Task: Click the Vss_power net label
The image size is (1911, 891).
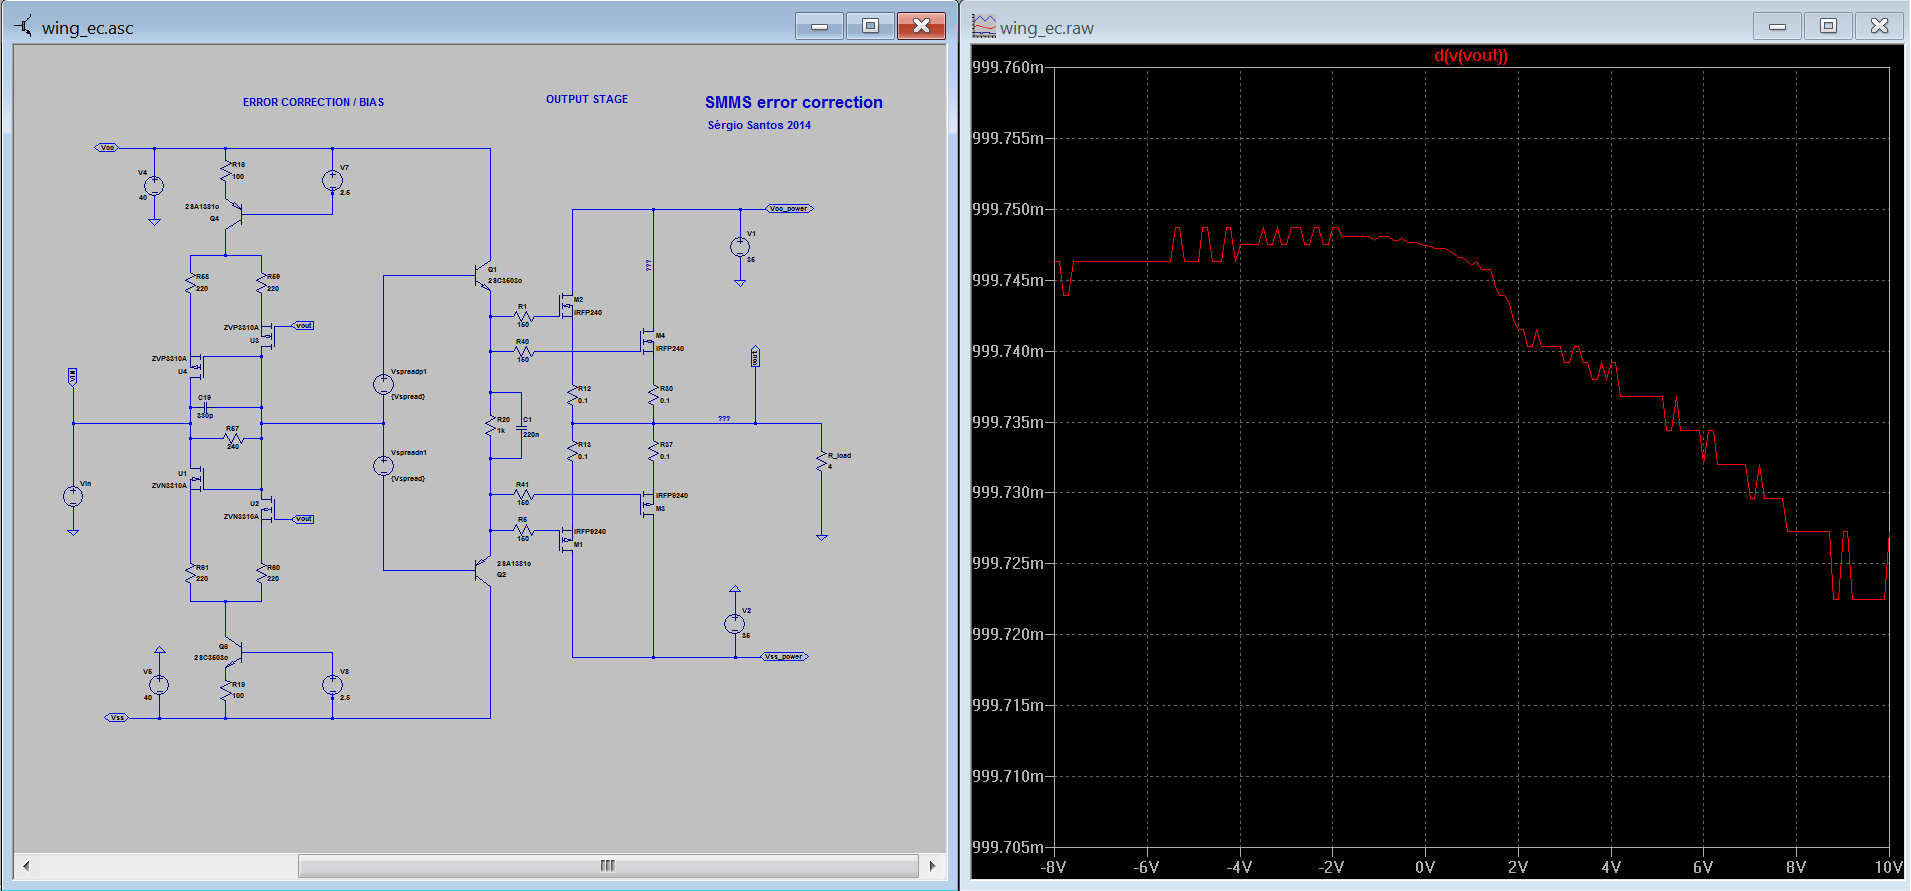Action: (x=785, y=657)
